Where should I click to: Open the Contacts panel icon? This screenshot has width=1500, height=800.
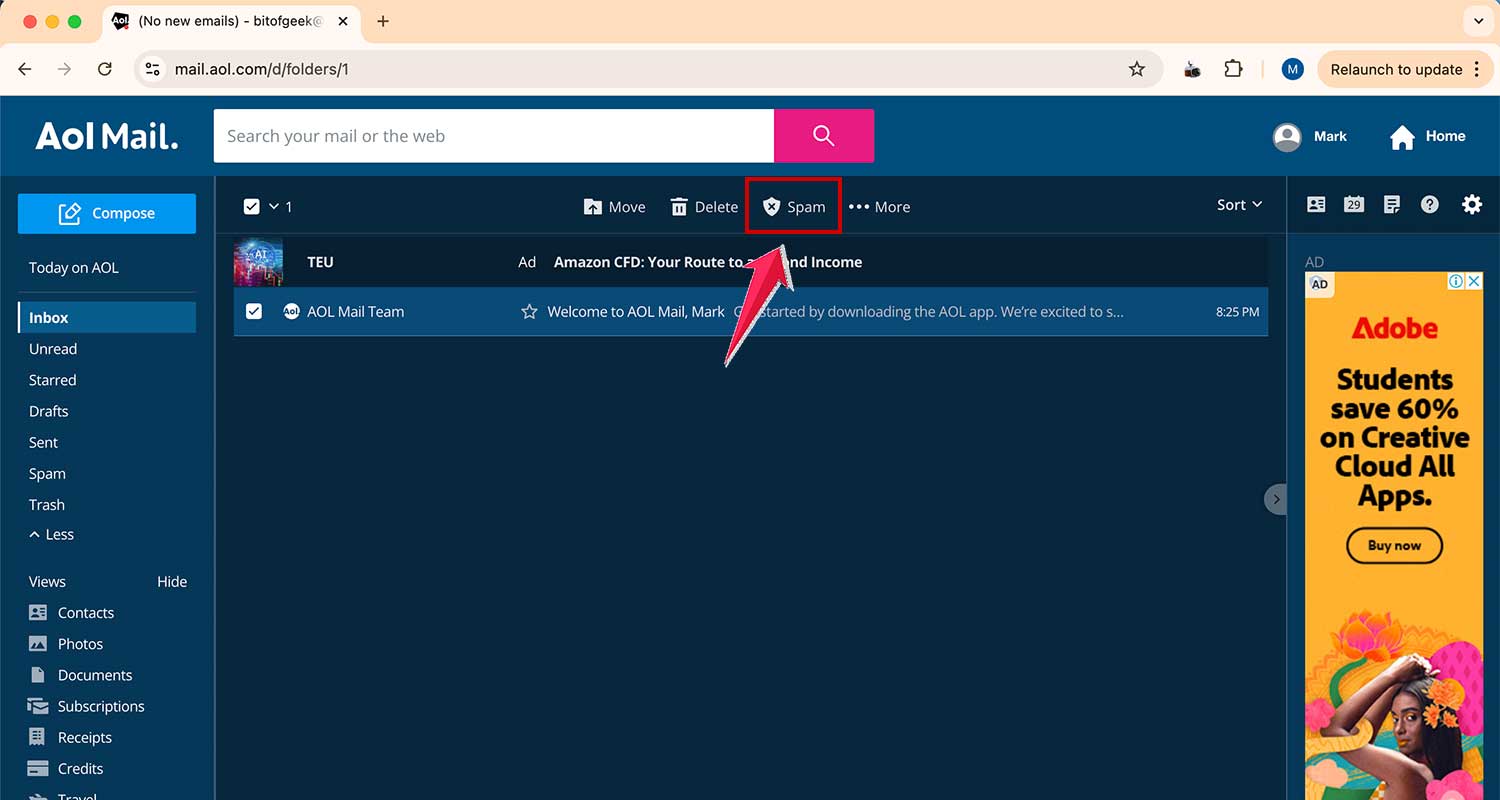[x=1315, y=204]
